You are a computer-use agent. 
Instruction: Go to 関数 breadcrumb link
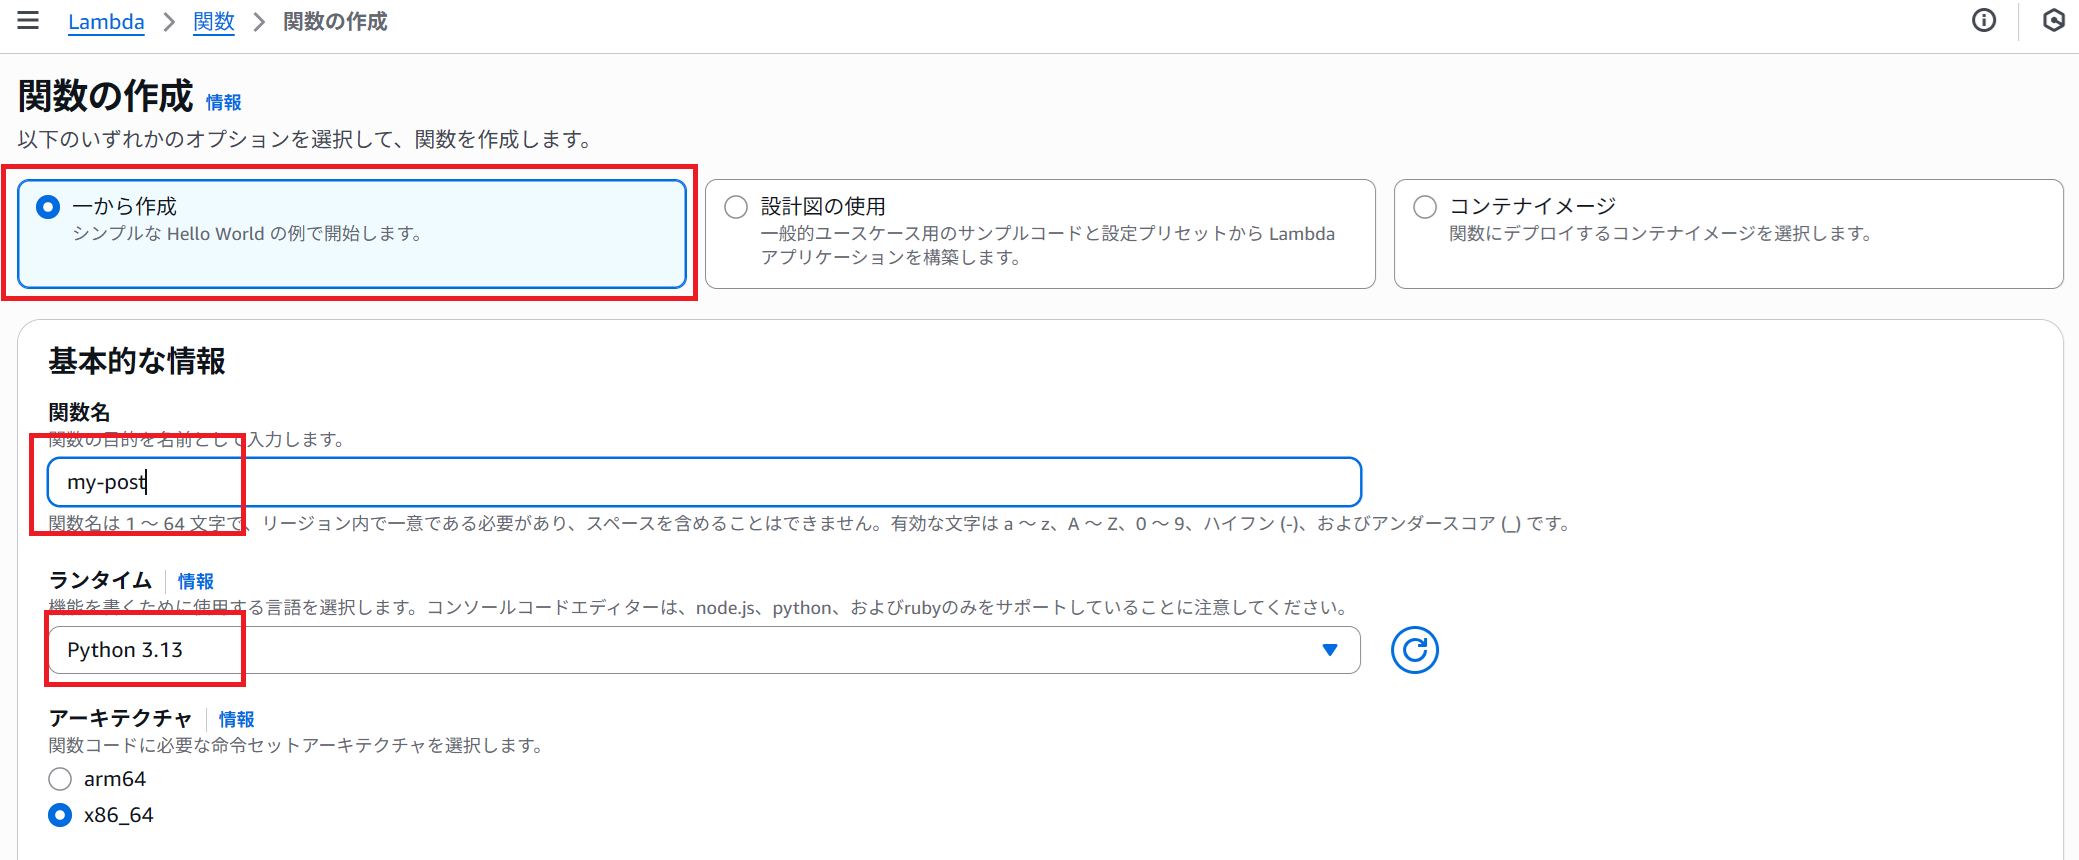click(x=214, y=22)
